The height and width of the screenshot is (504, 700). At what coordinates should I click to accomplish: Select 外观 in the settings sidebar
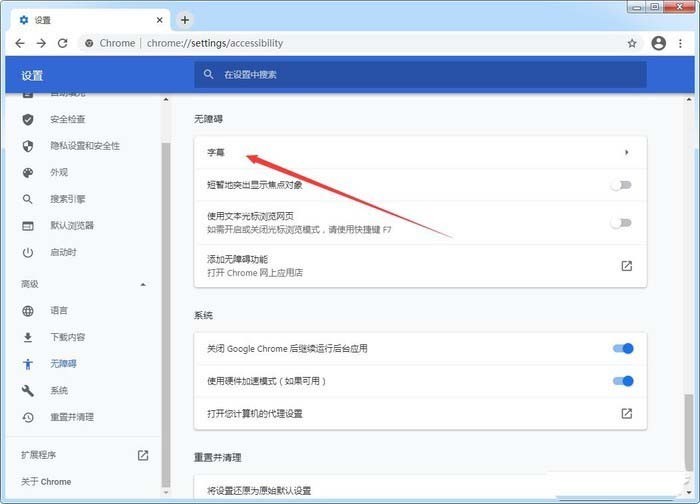(59, 172)
